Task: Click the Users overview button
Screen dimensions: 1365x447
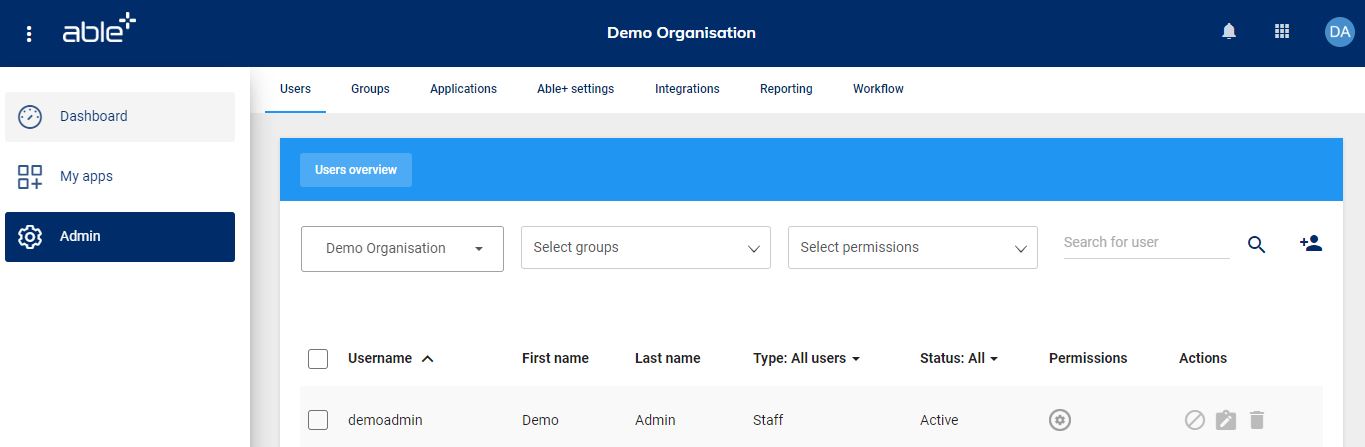Action: point(356,170)
